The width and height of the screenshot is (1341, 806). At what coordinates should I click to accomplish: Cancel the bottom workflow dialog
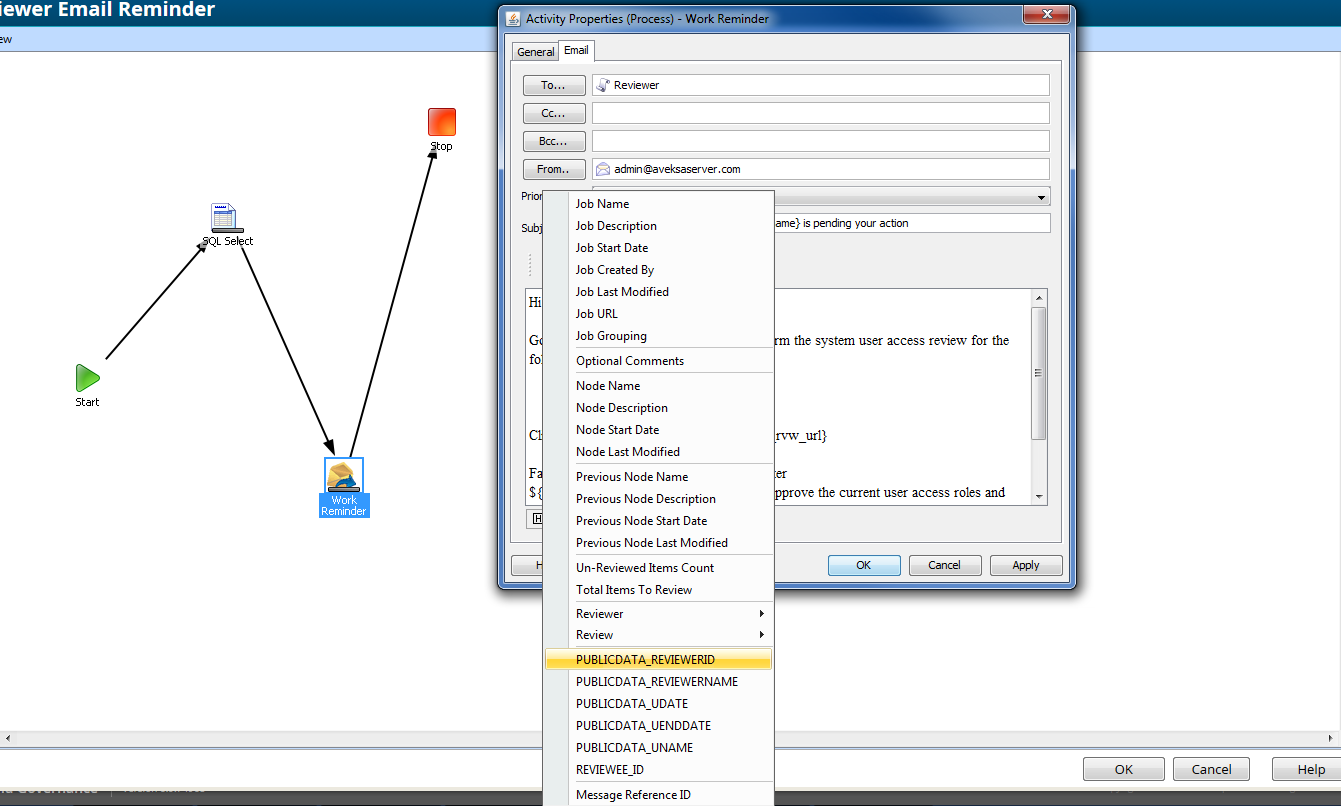coord(1211,769)
